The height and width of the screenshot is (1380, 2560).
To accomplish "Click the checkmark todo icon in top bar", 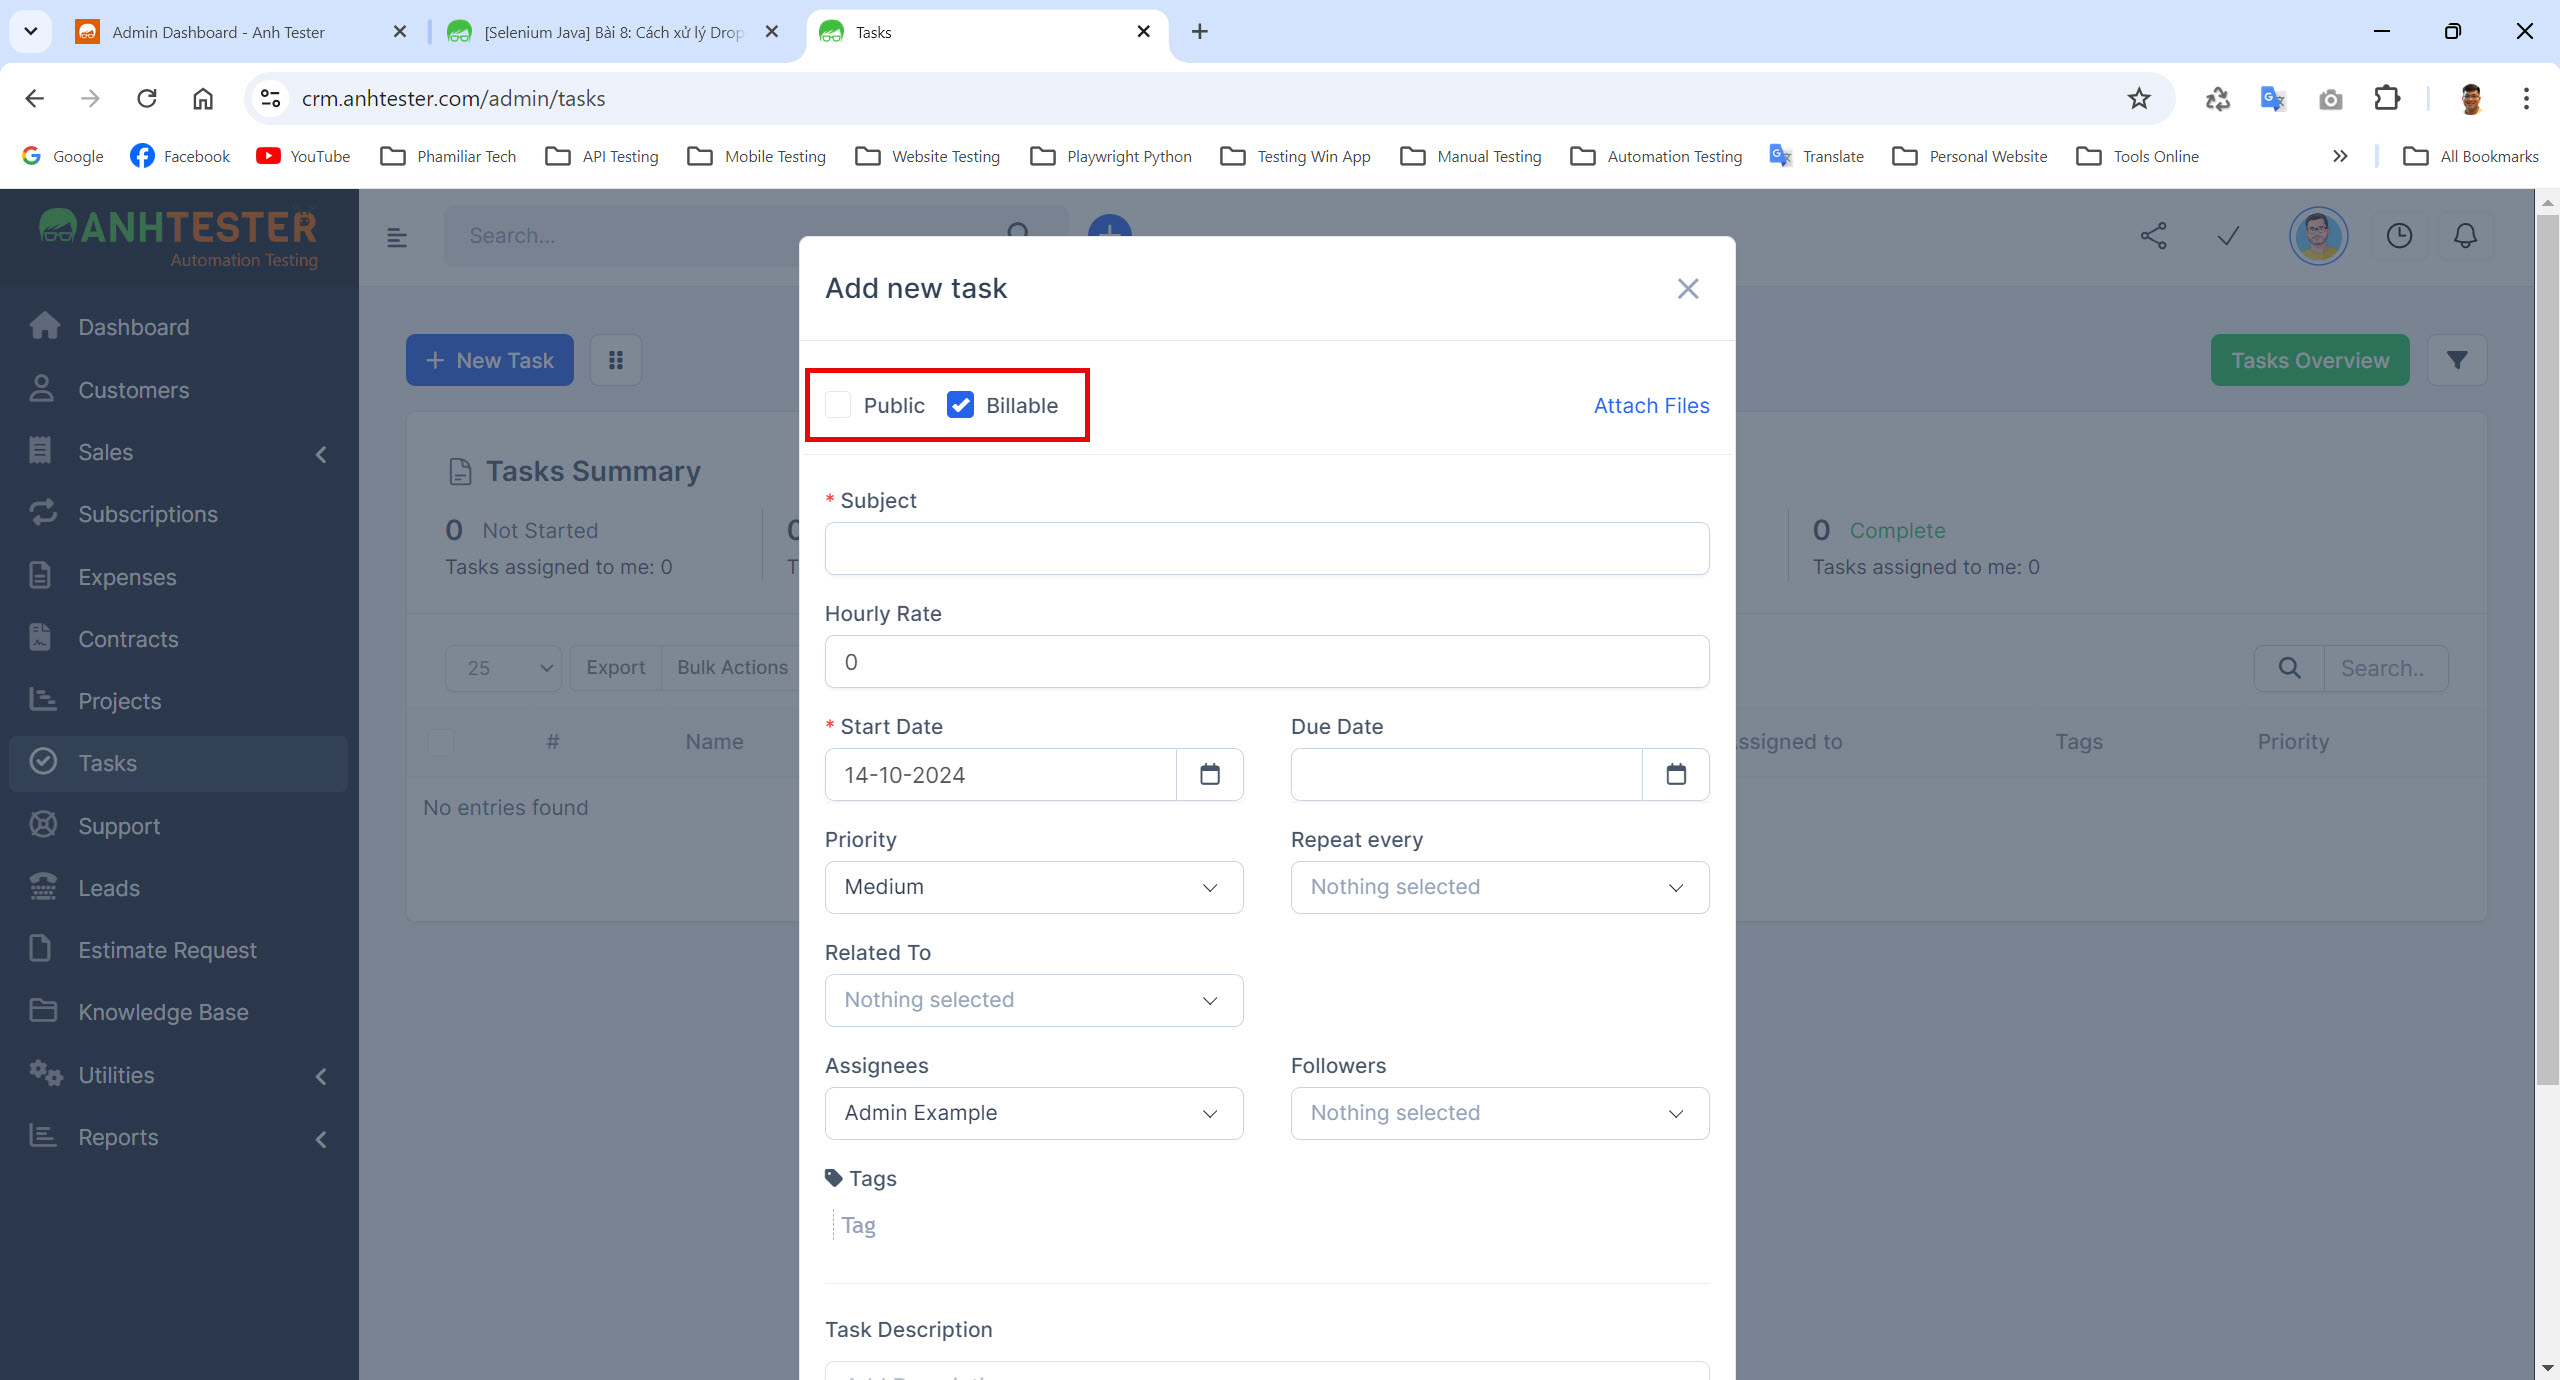I will [x=2228, y=236].
